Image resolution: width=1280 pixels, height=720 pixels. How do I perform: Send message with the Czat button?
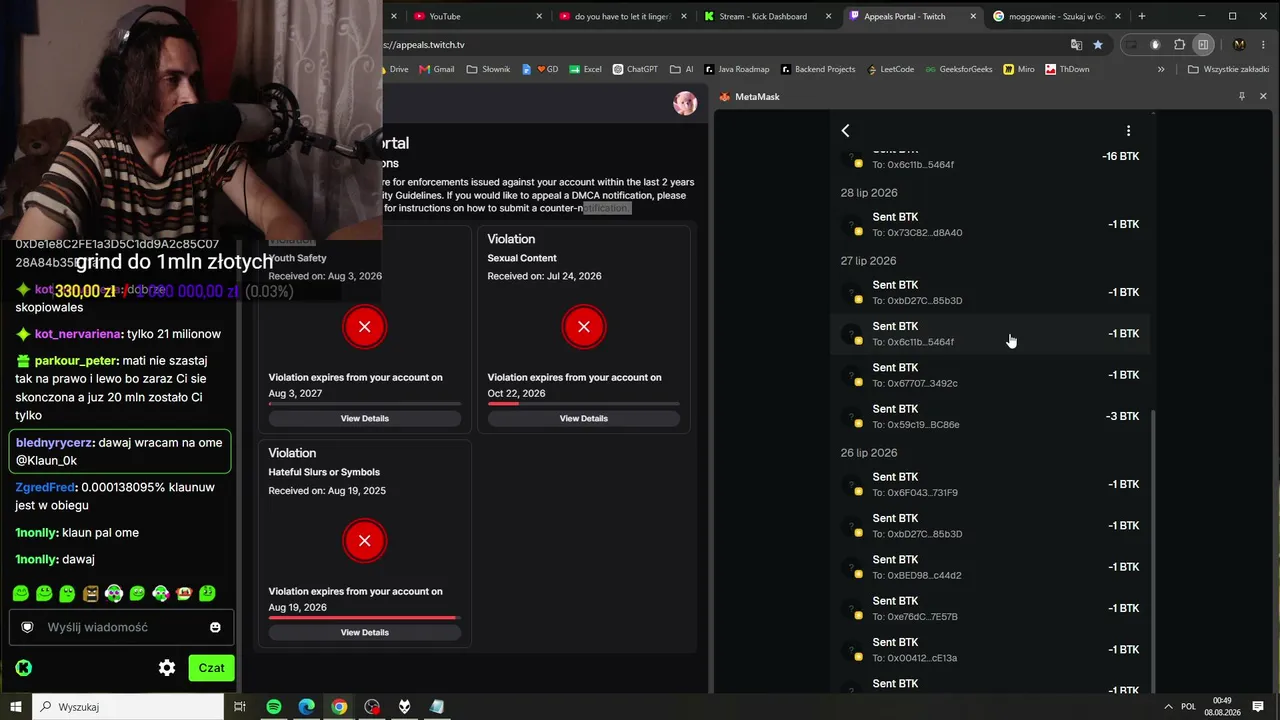(211, 668)
